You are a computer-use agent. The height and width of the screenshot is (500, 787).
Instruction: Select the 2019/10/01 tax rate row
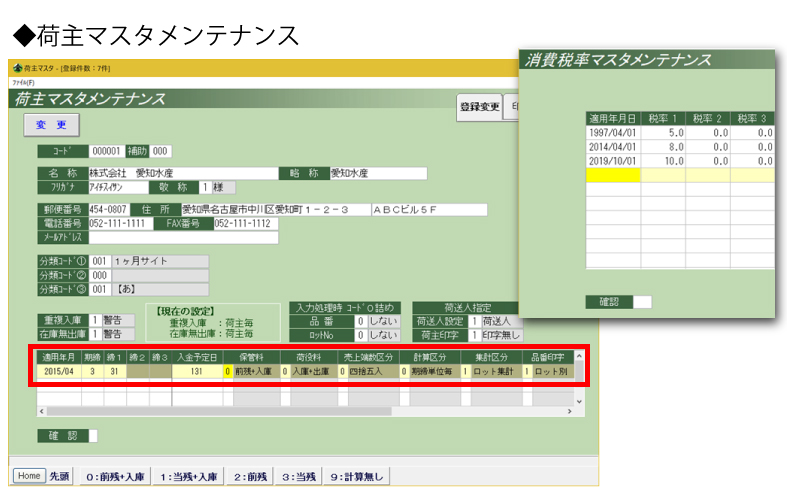coord(612,160)
